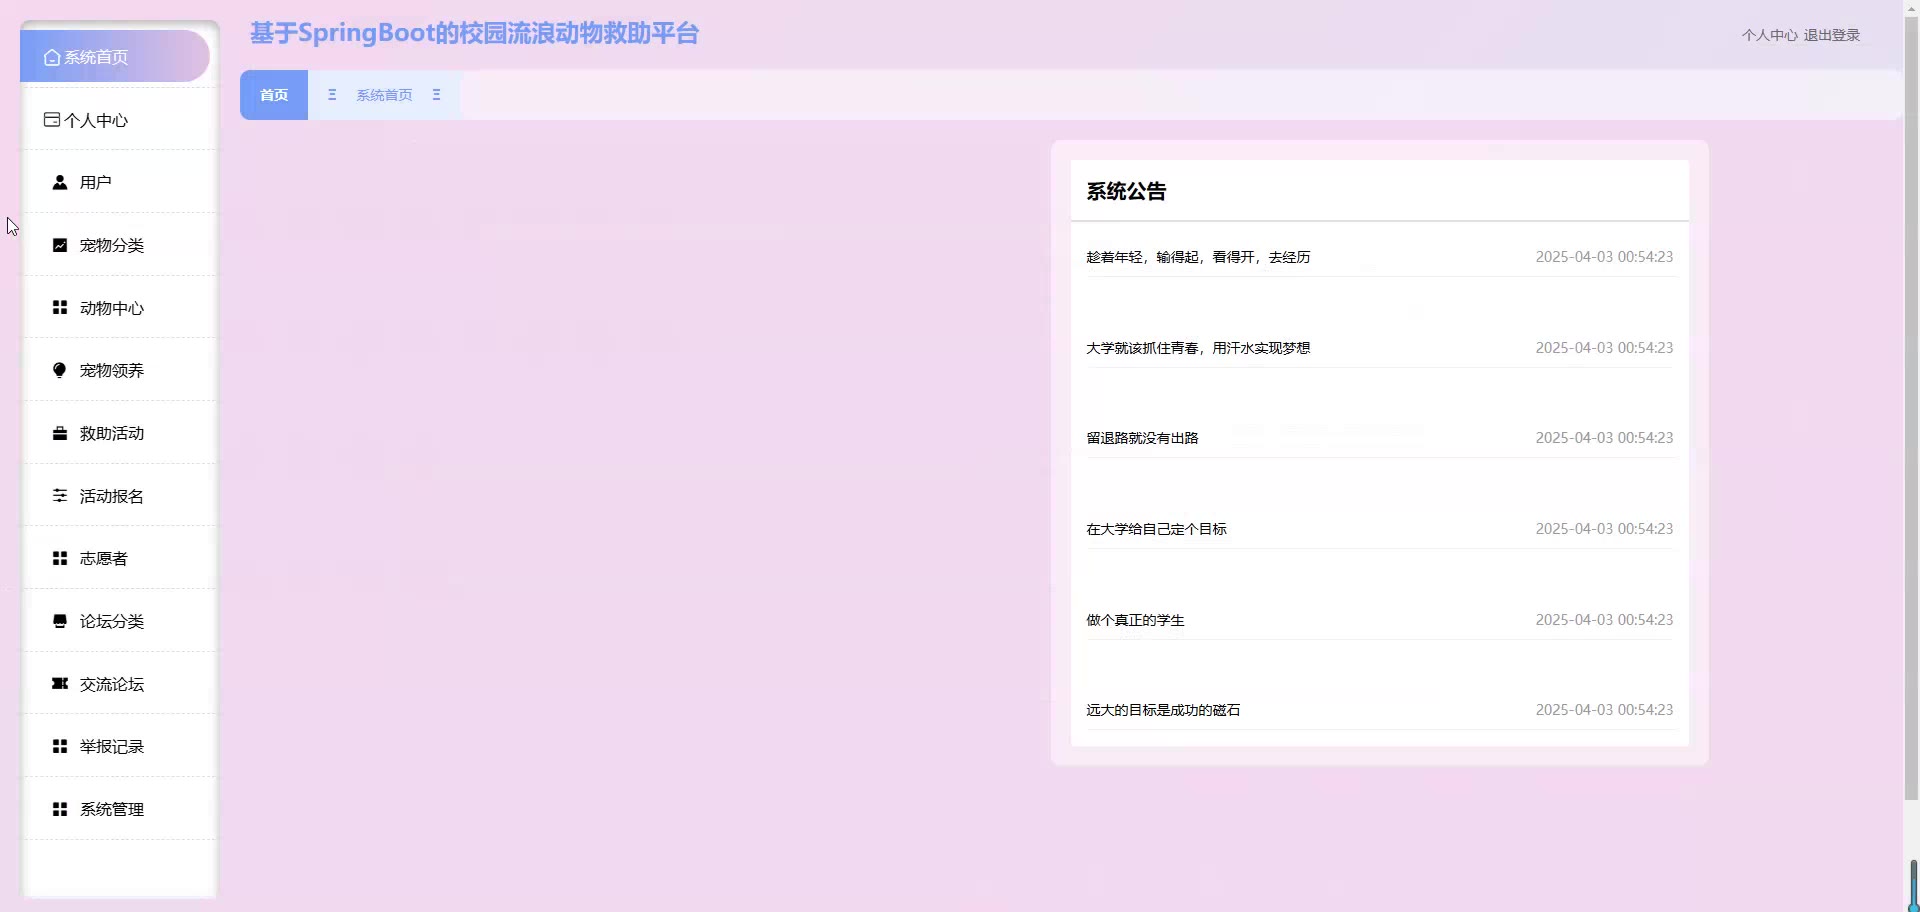This screenshot has height=912, width=1920.
Task: Click the page's vertical scrollbar
Action: (1911, 400)
